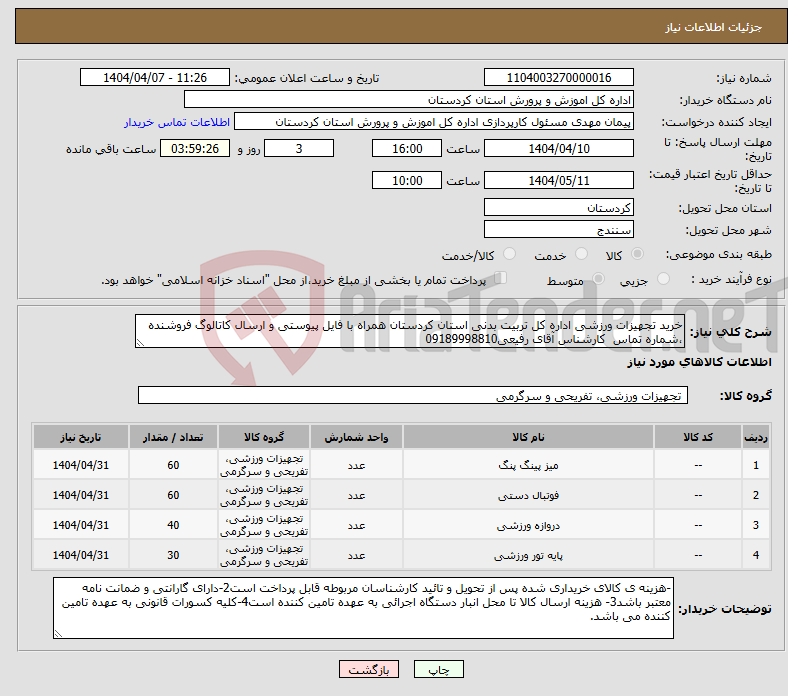Select the کالا radio button

[637, 254]
